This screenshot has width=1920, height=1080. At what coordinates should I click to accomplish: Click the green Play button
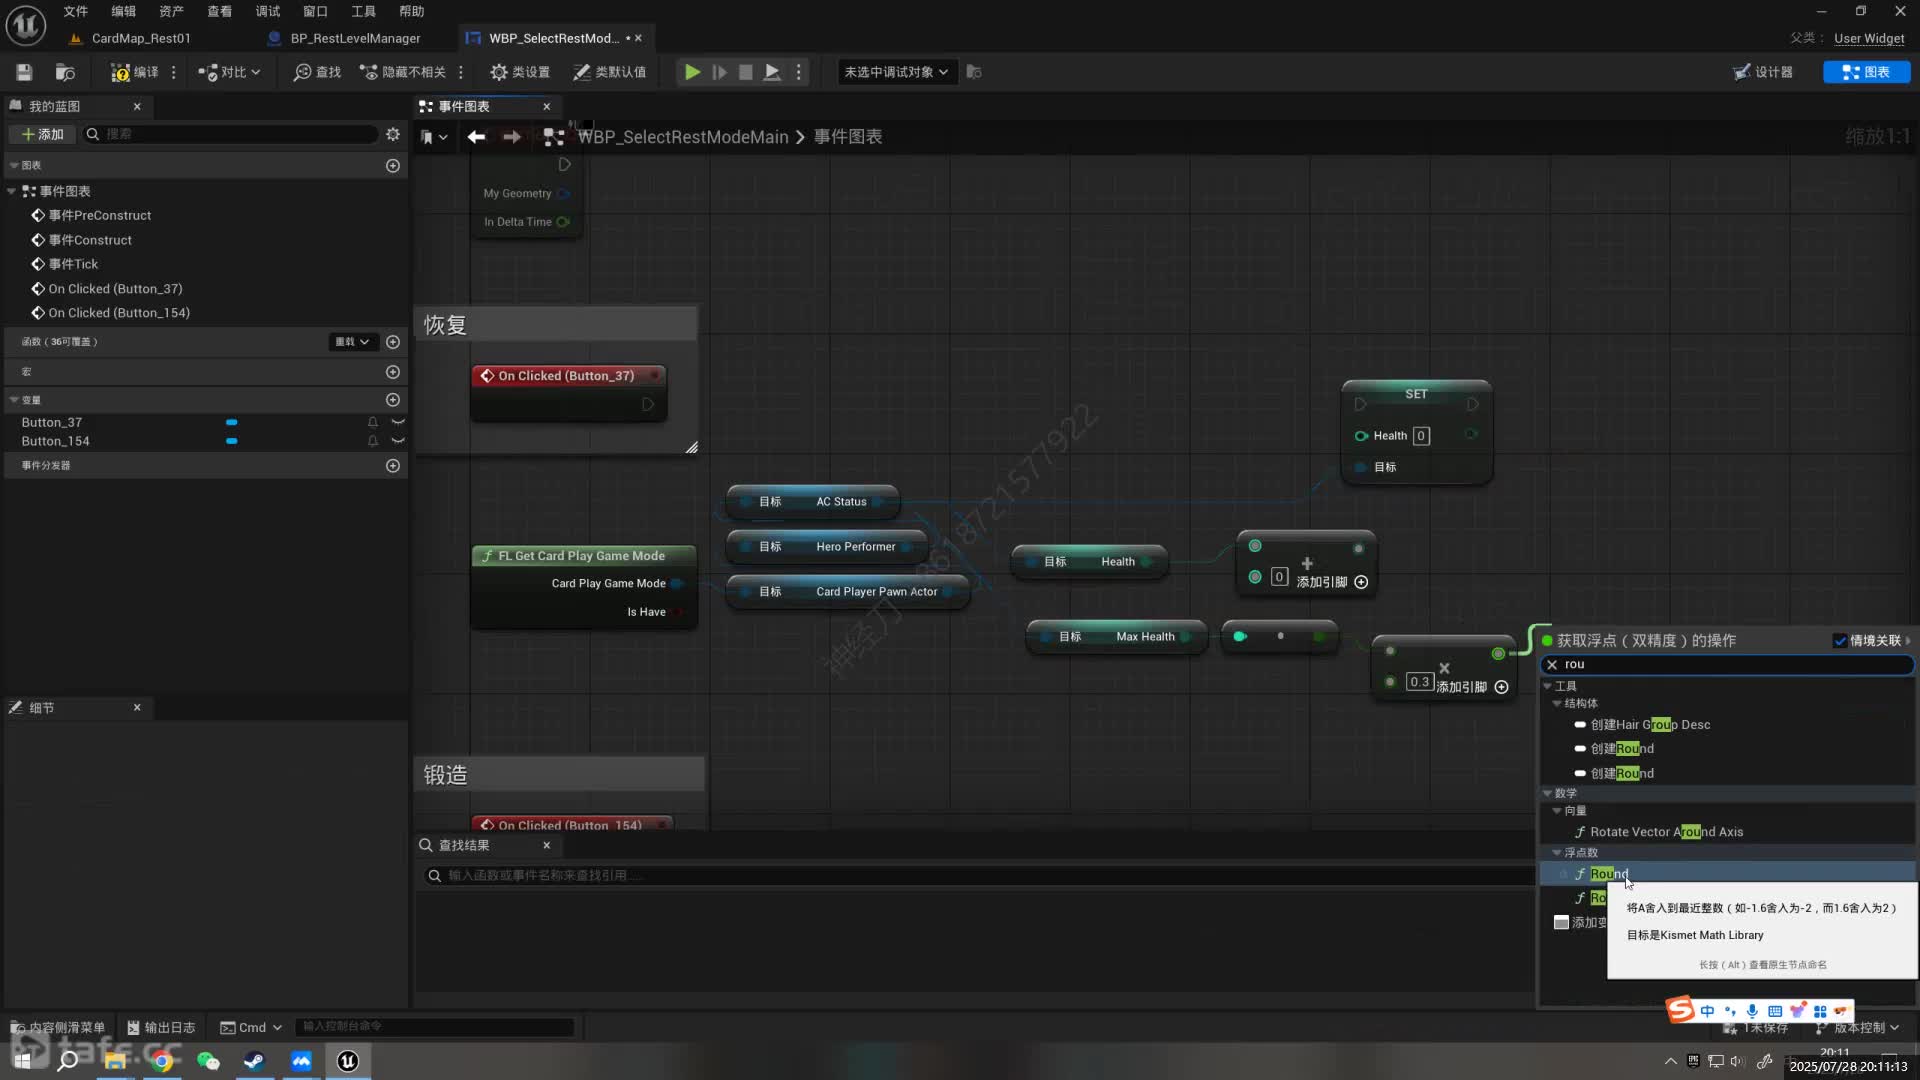click(x=691, y=72)
